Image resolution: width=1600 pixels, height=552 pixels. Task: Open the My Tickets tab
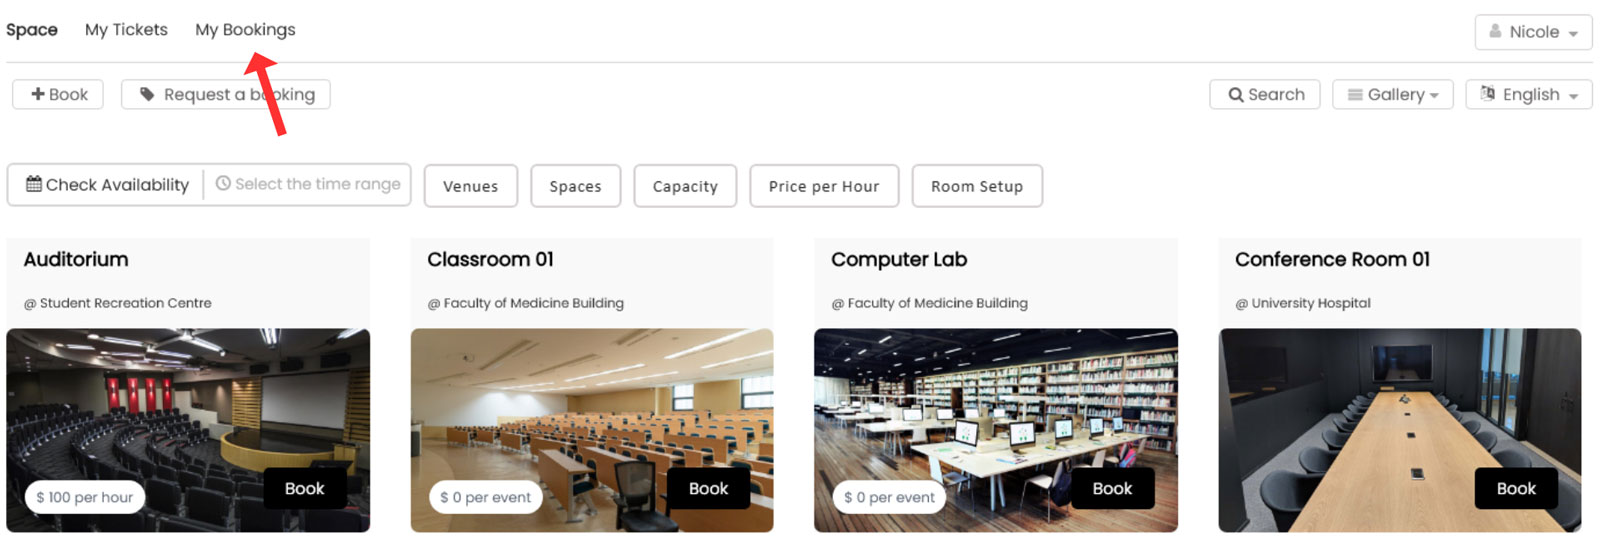[126, 30]
